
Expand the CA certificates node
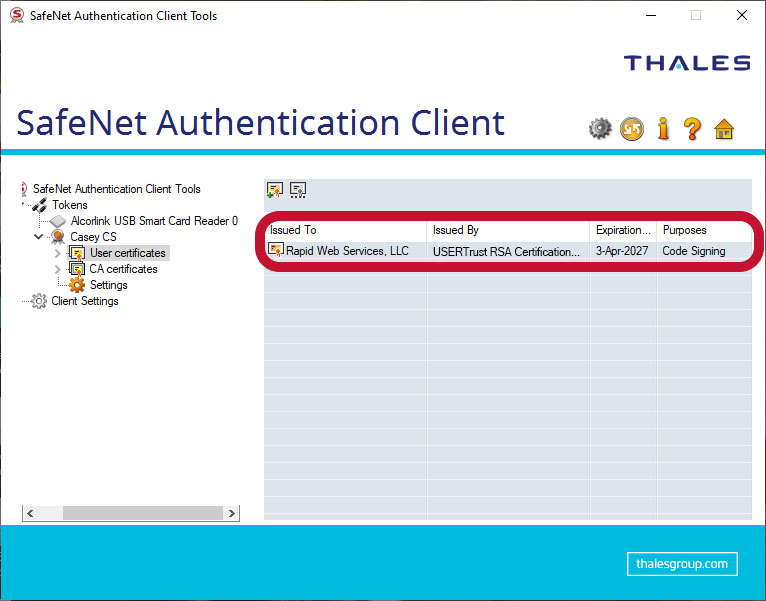coord(58,269)
